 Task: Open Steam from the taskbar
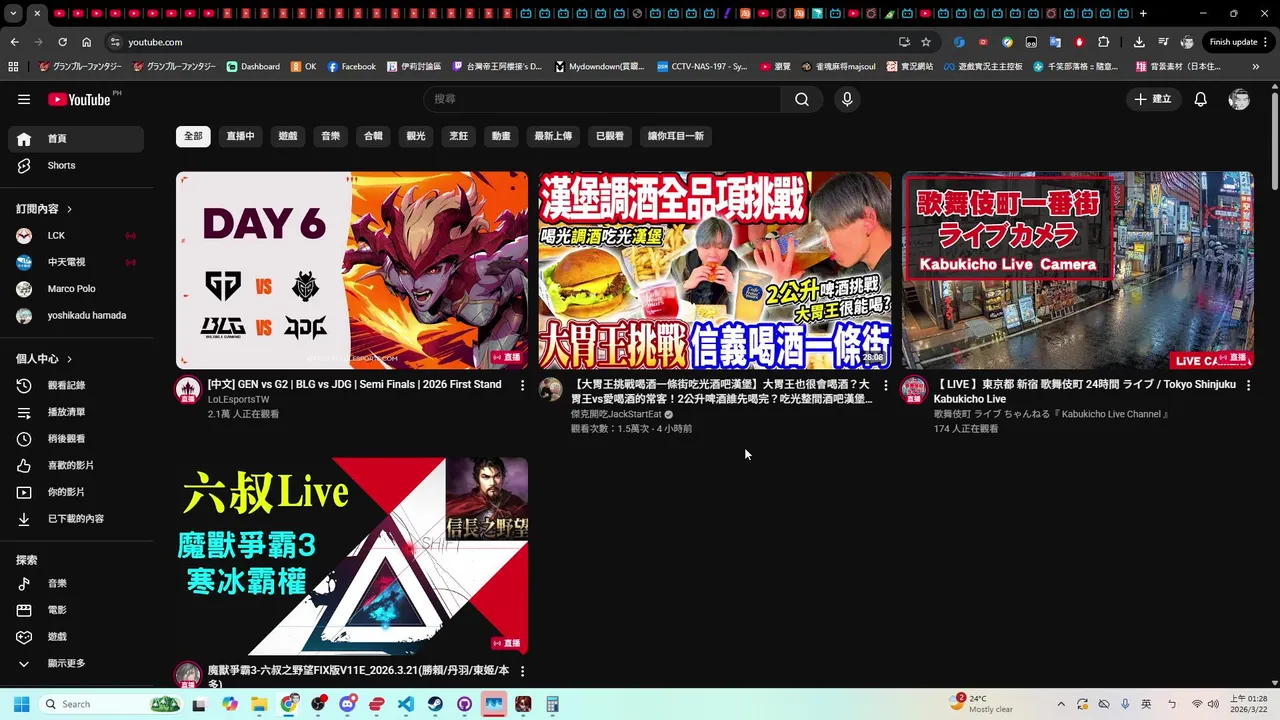[x=435, y=704]
